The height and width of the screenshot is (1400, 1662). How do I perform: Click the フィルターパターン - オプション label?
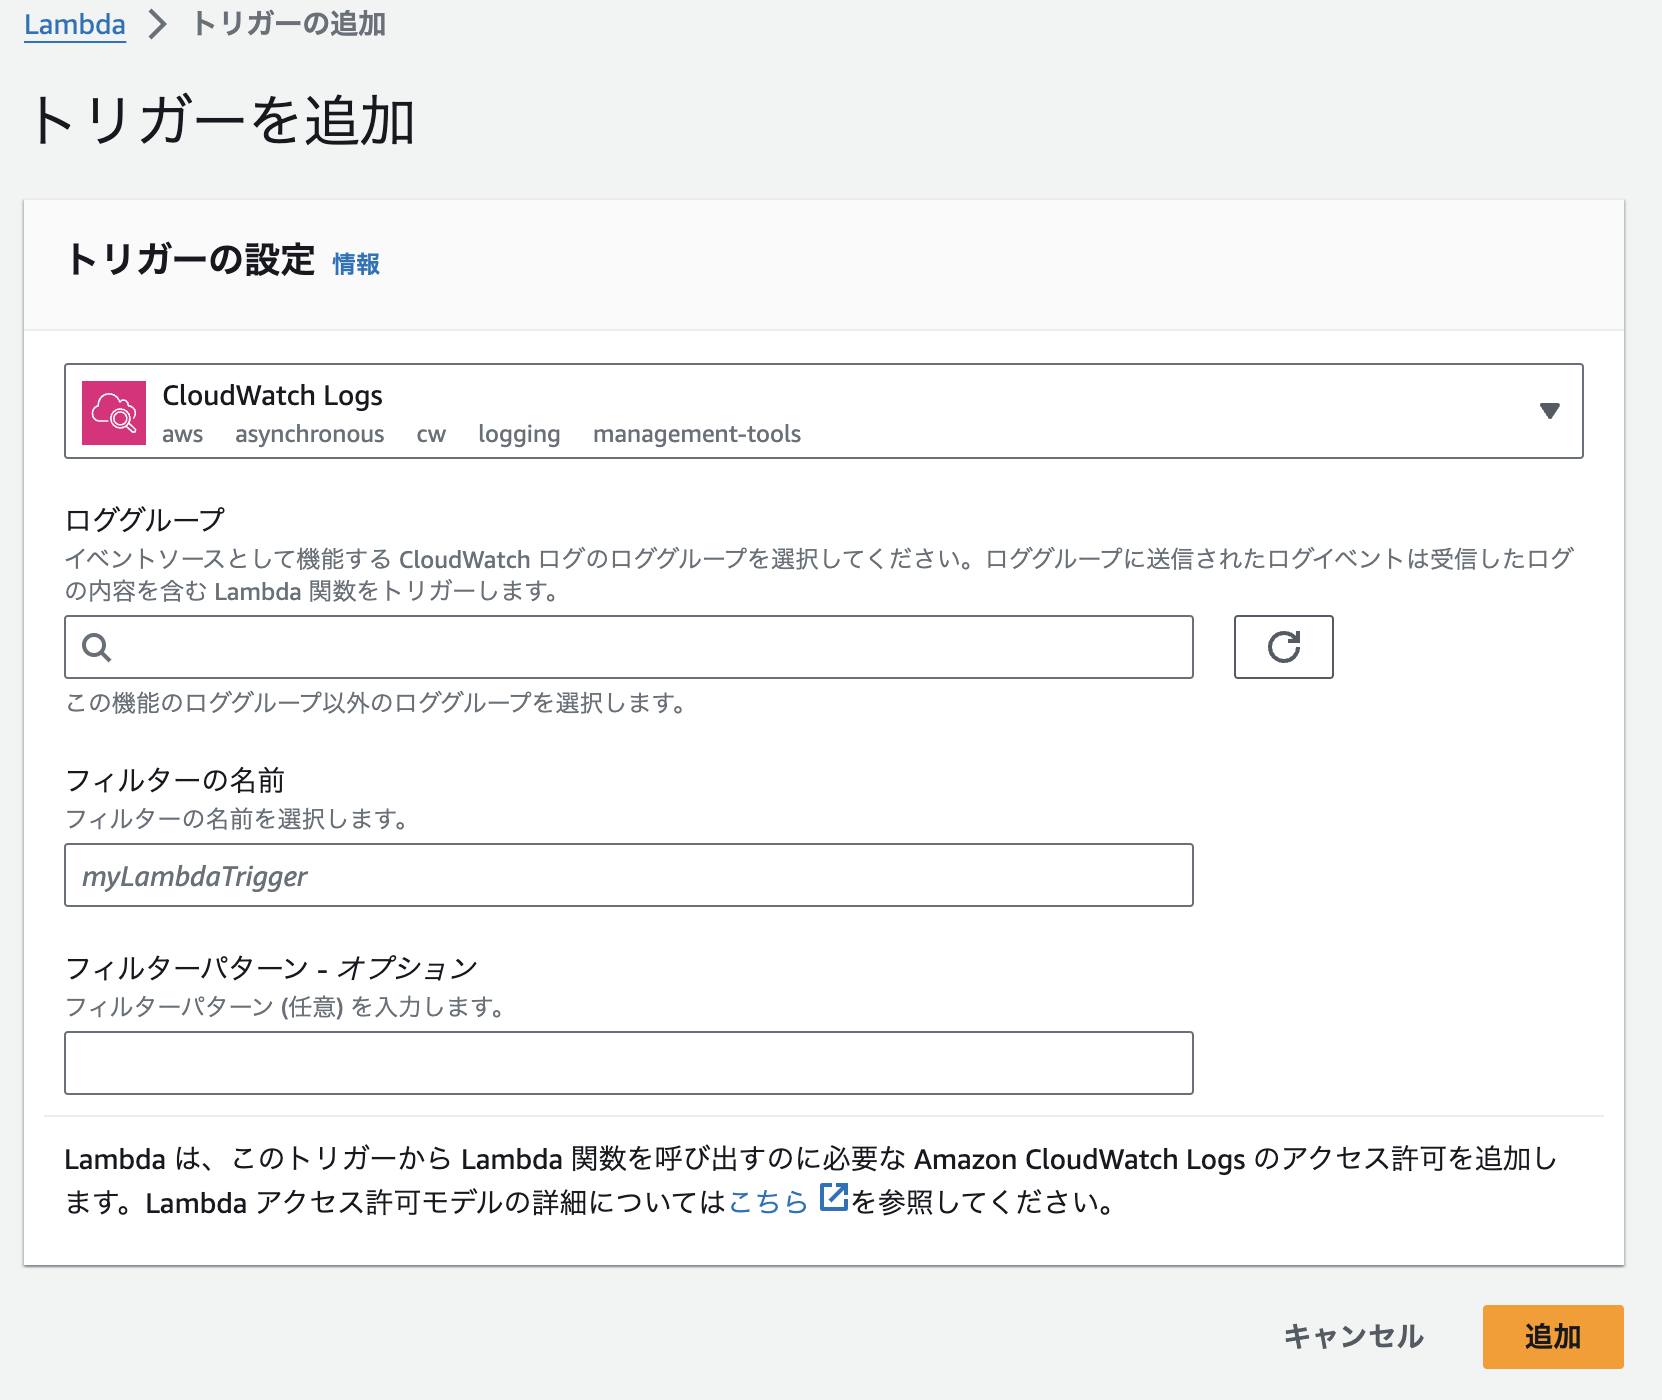pyautogui.click(x=272, y=968)
